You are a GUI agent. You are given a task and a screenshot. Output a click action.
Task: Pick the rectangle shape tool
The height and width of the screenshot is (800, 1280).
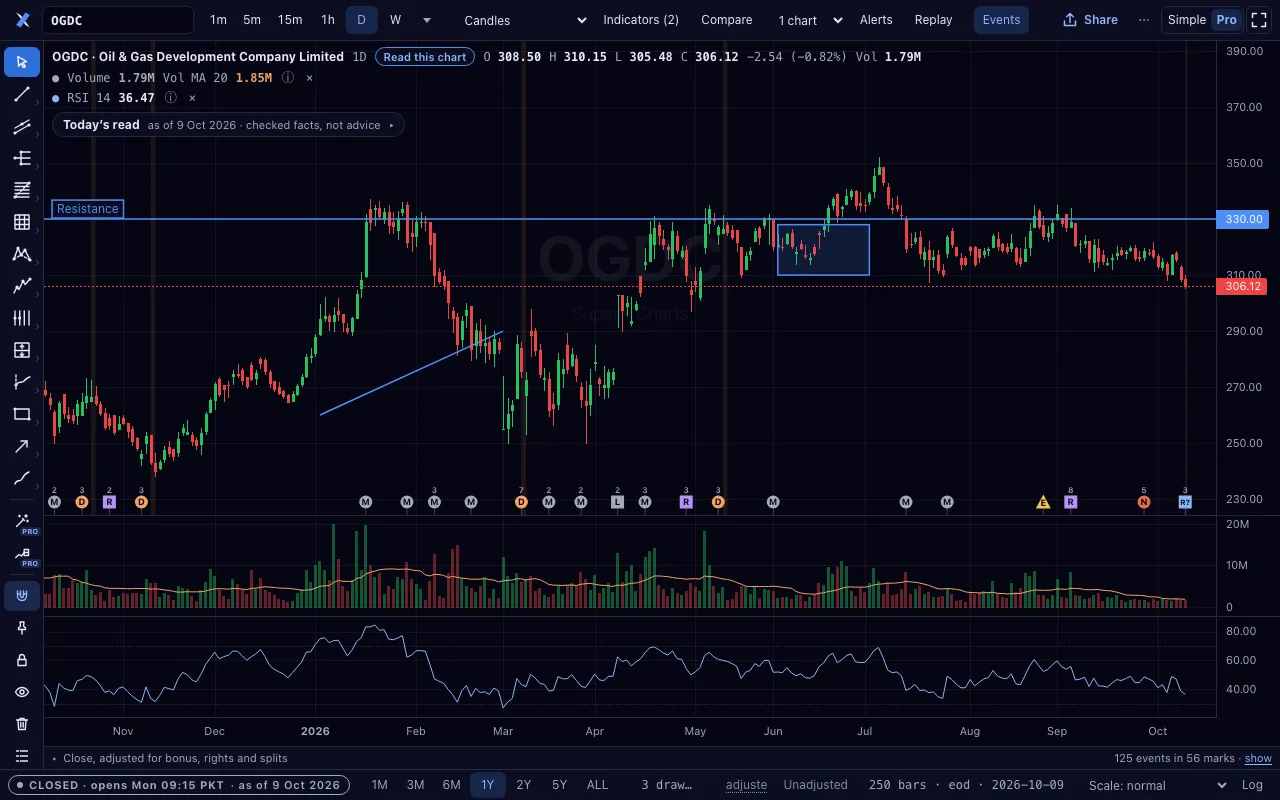click(22, 414)
